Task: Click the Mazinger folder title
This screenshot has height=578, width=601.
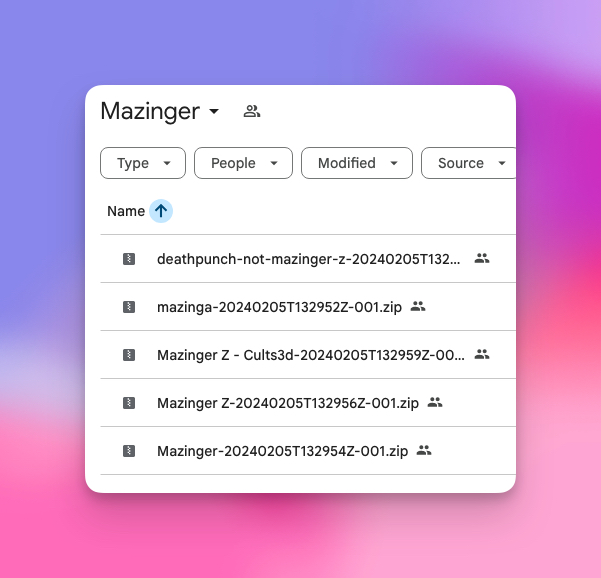Action: coord(150,112)
